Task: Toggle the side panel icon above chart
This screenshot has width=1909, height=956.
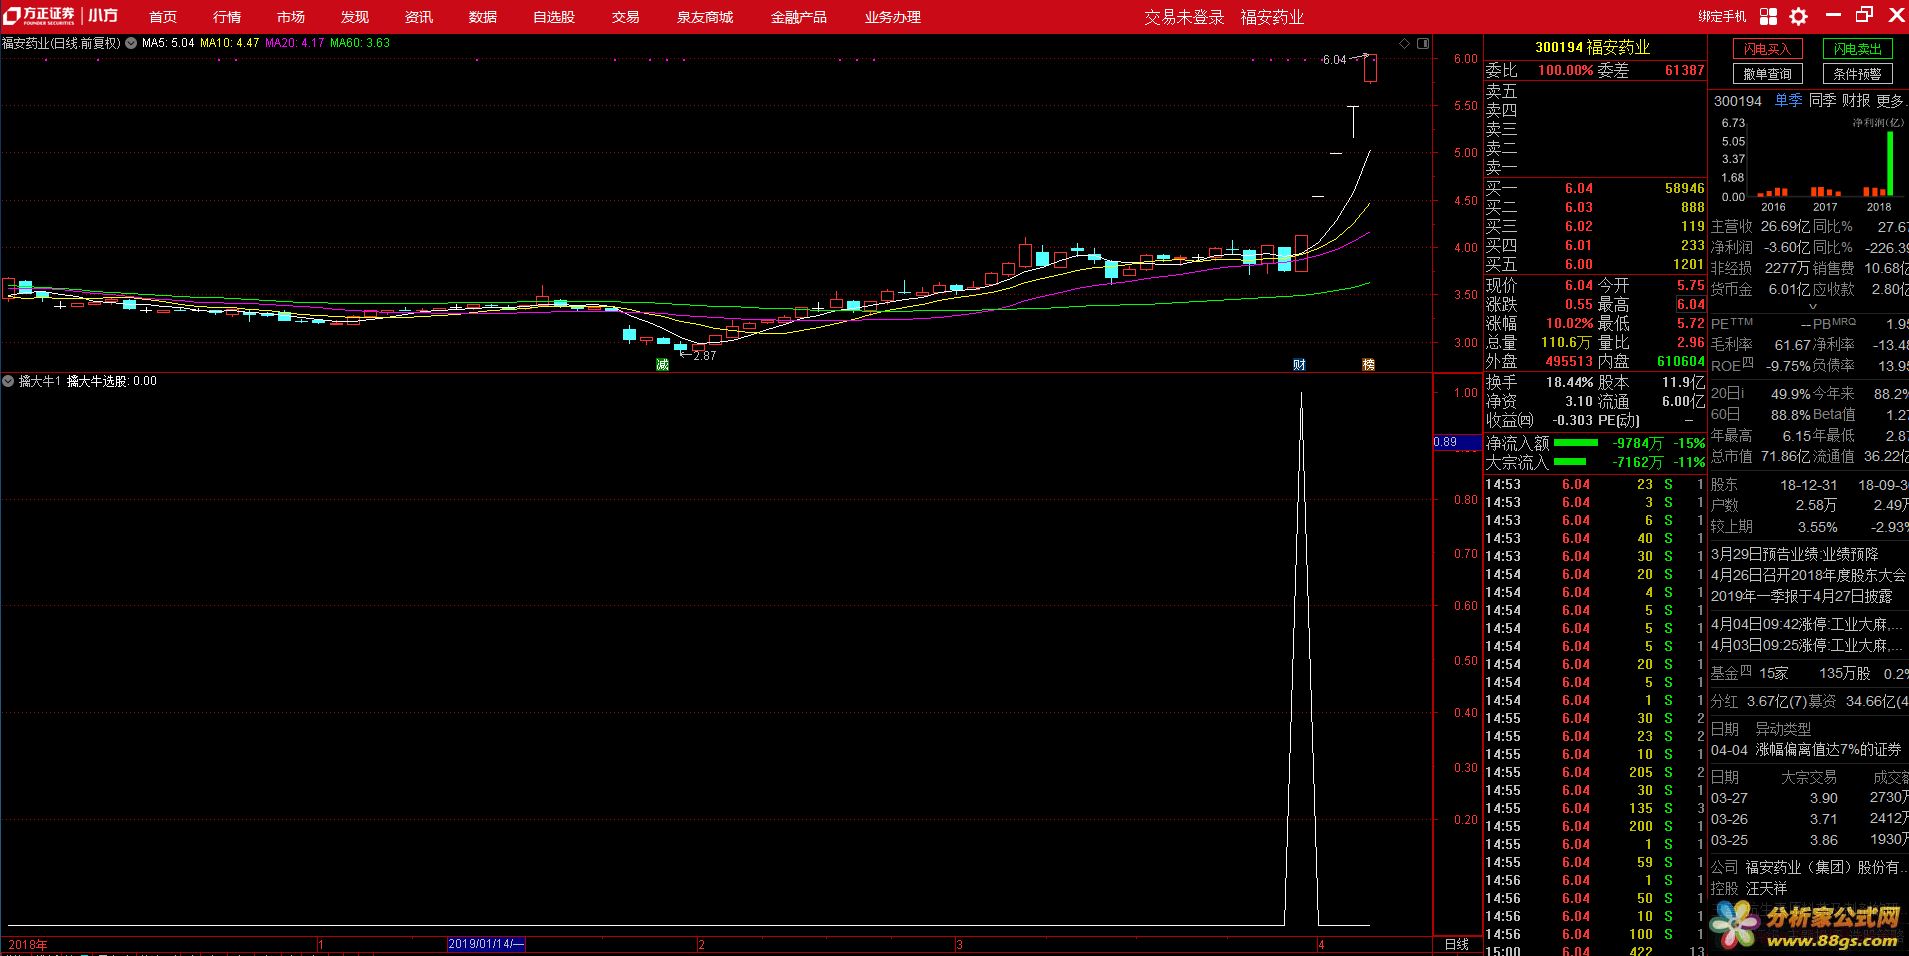Action: pos(1423,44)
